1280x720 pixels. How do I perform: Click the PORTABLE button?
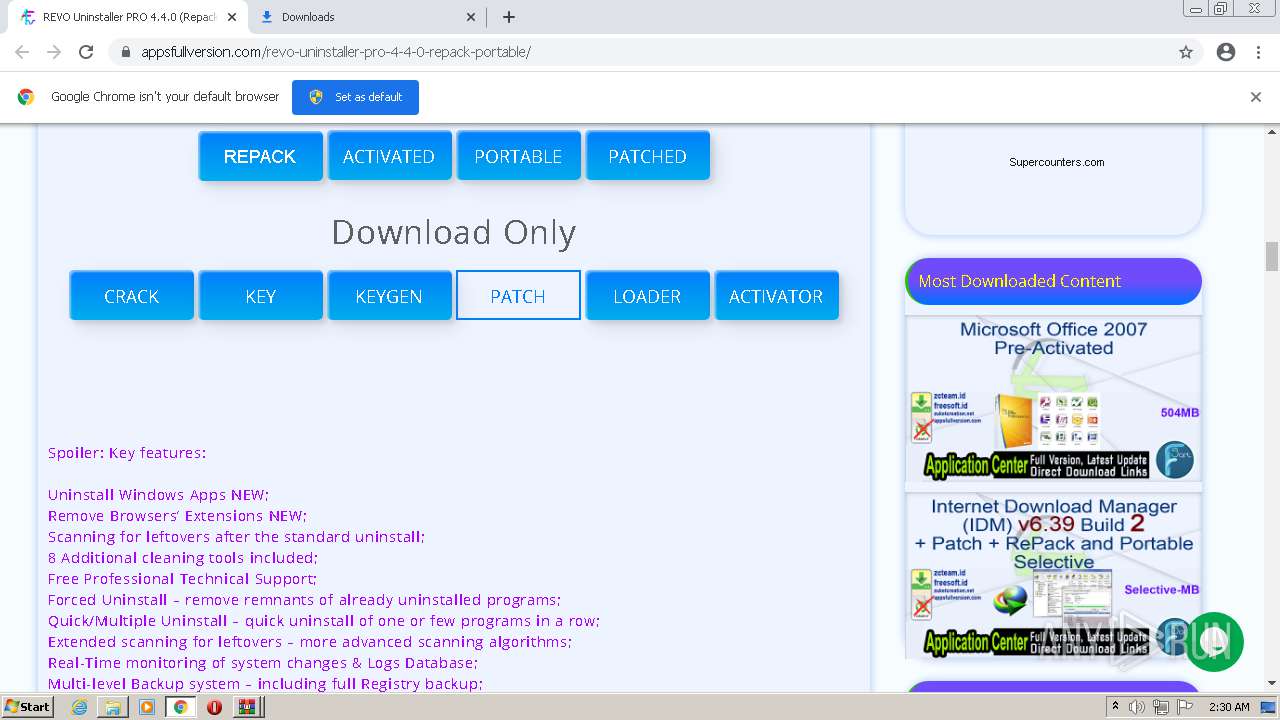tap(518, 156)
